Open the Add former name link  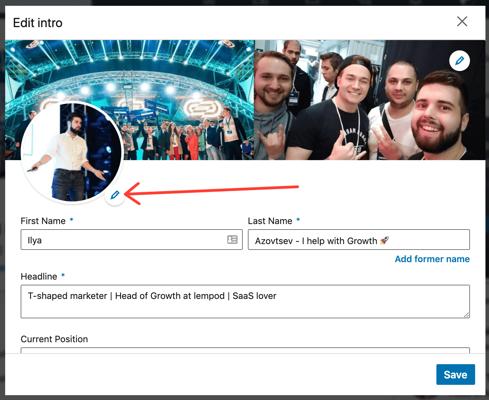[432, 259]
